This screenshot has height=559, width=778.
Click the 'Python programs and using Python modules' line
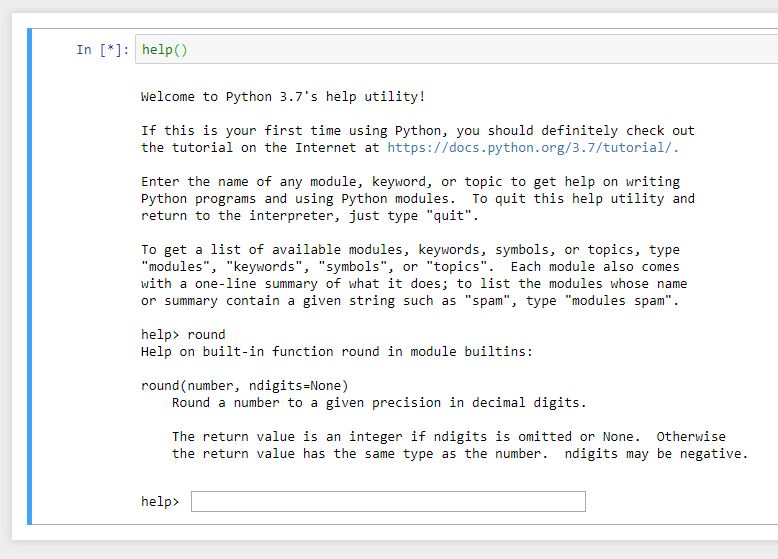pyautogui.click(x=418, y=198)
